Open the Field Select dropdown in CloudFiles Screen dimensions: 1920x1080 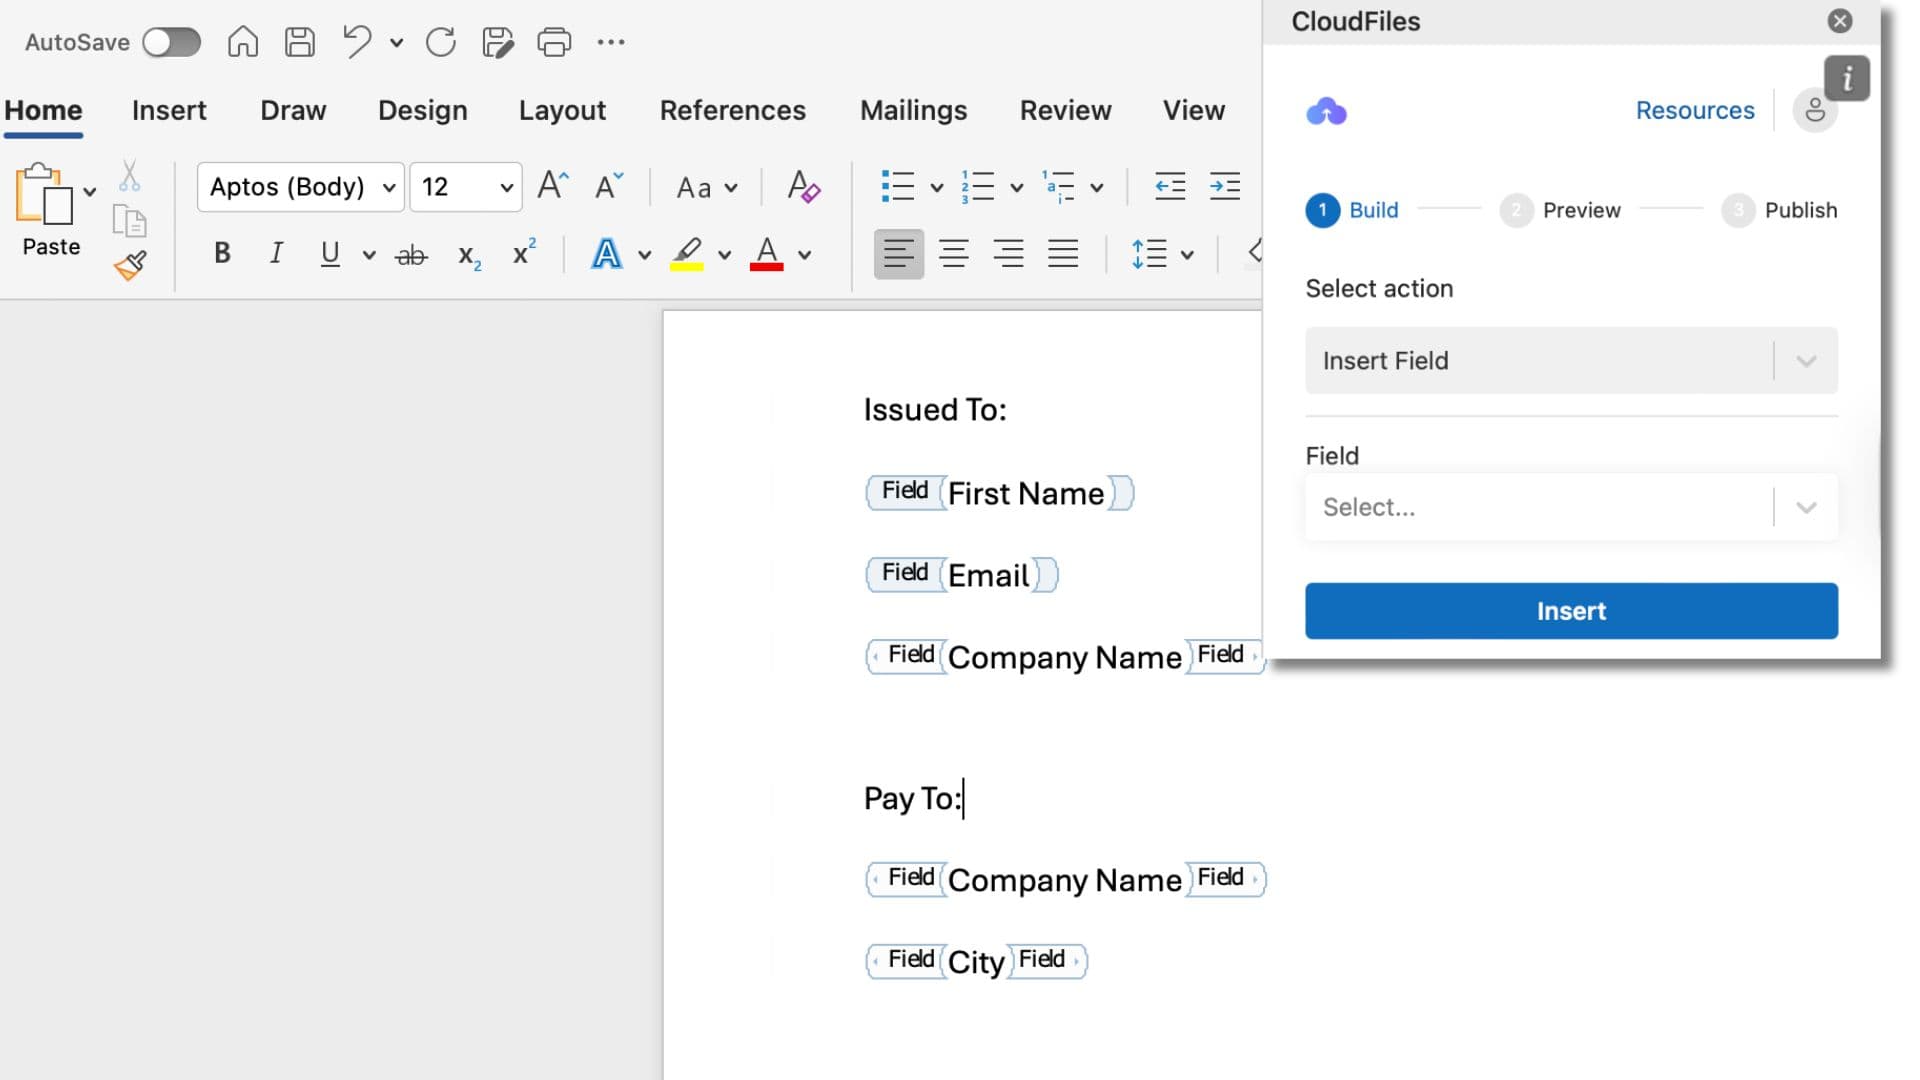(x=1804, y=507)
